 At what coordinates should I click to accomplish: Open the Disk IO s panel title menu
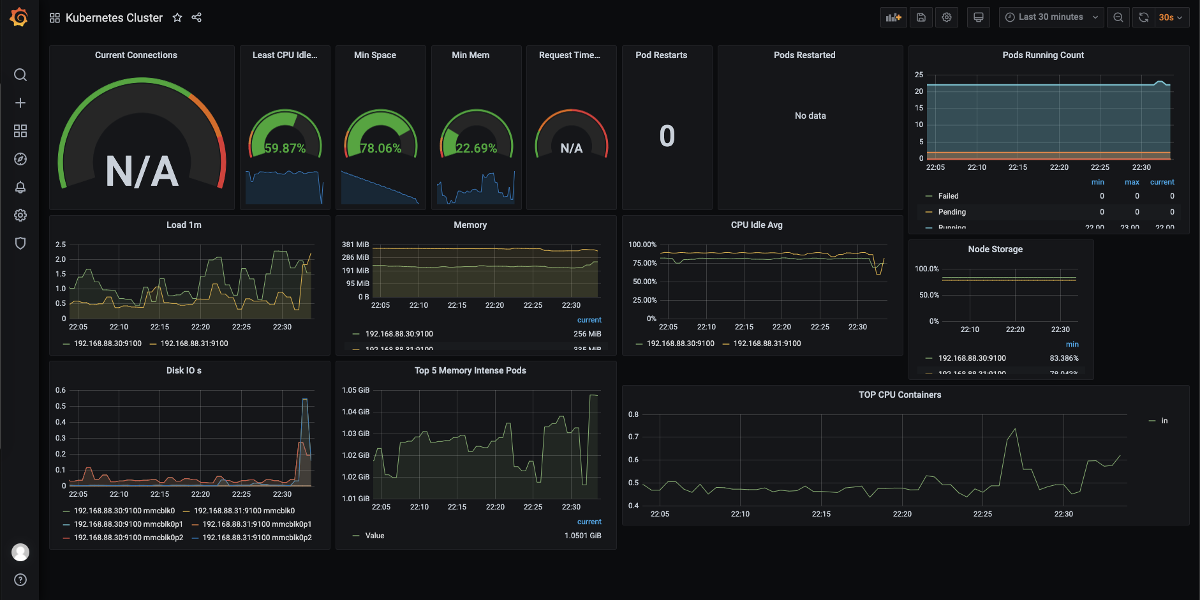189,370
